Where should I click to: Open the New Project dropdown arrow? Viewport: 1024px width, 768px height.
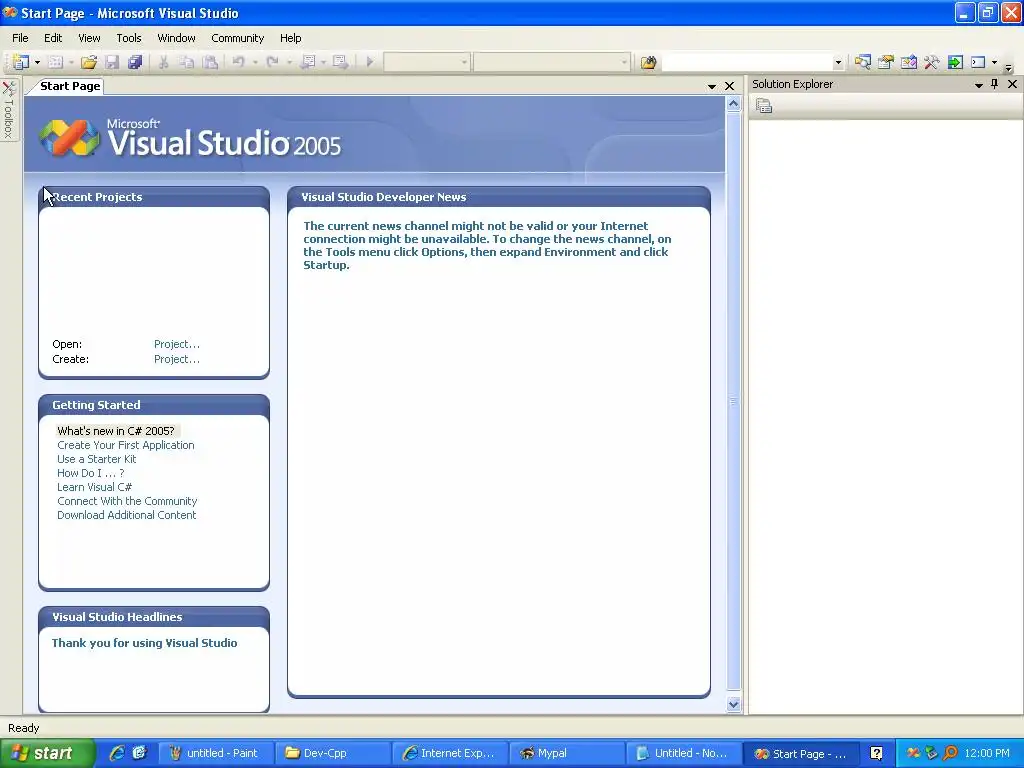pos(37,63)
